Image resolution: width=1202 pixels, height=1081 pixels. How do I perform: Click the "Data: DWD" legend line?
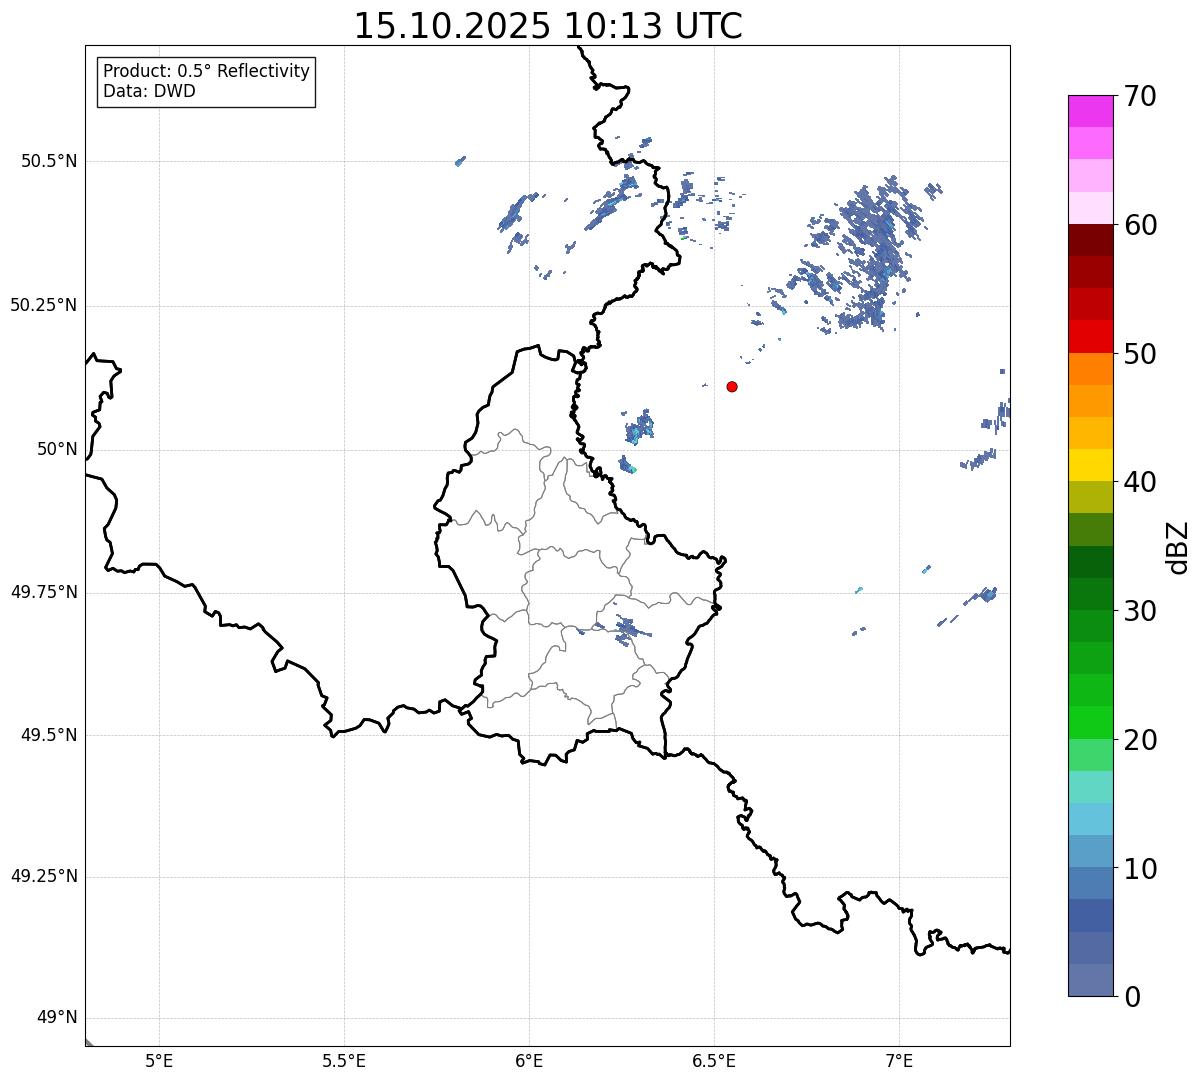coord(149,91)
